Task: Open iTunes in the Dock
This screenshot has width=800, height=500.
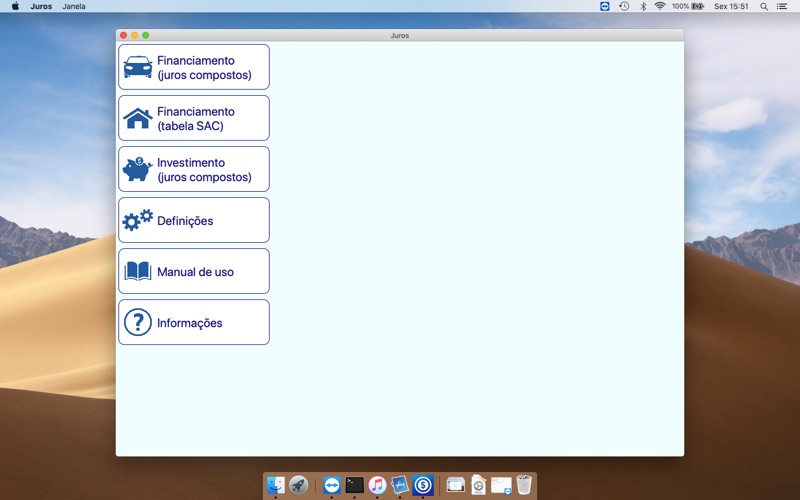Action: tap(378, 485)
